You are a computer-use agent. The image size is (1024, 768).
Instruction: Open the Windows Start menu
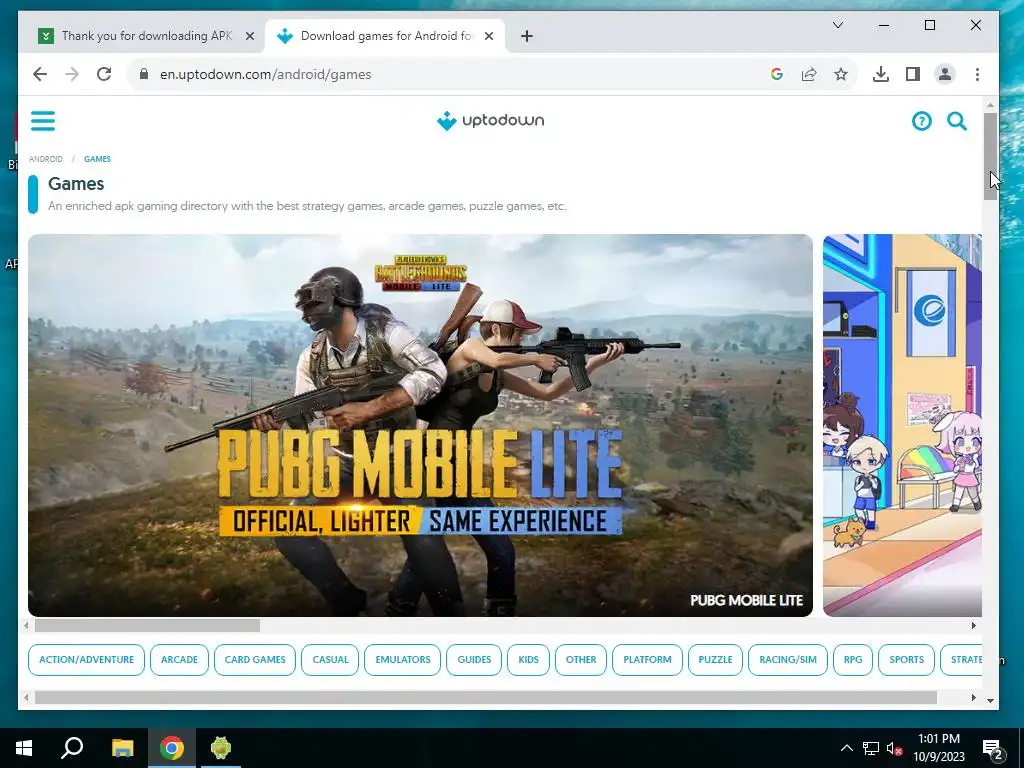tap(24, 748)
